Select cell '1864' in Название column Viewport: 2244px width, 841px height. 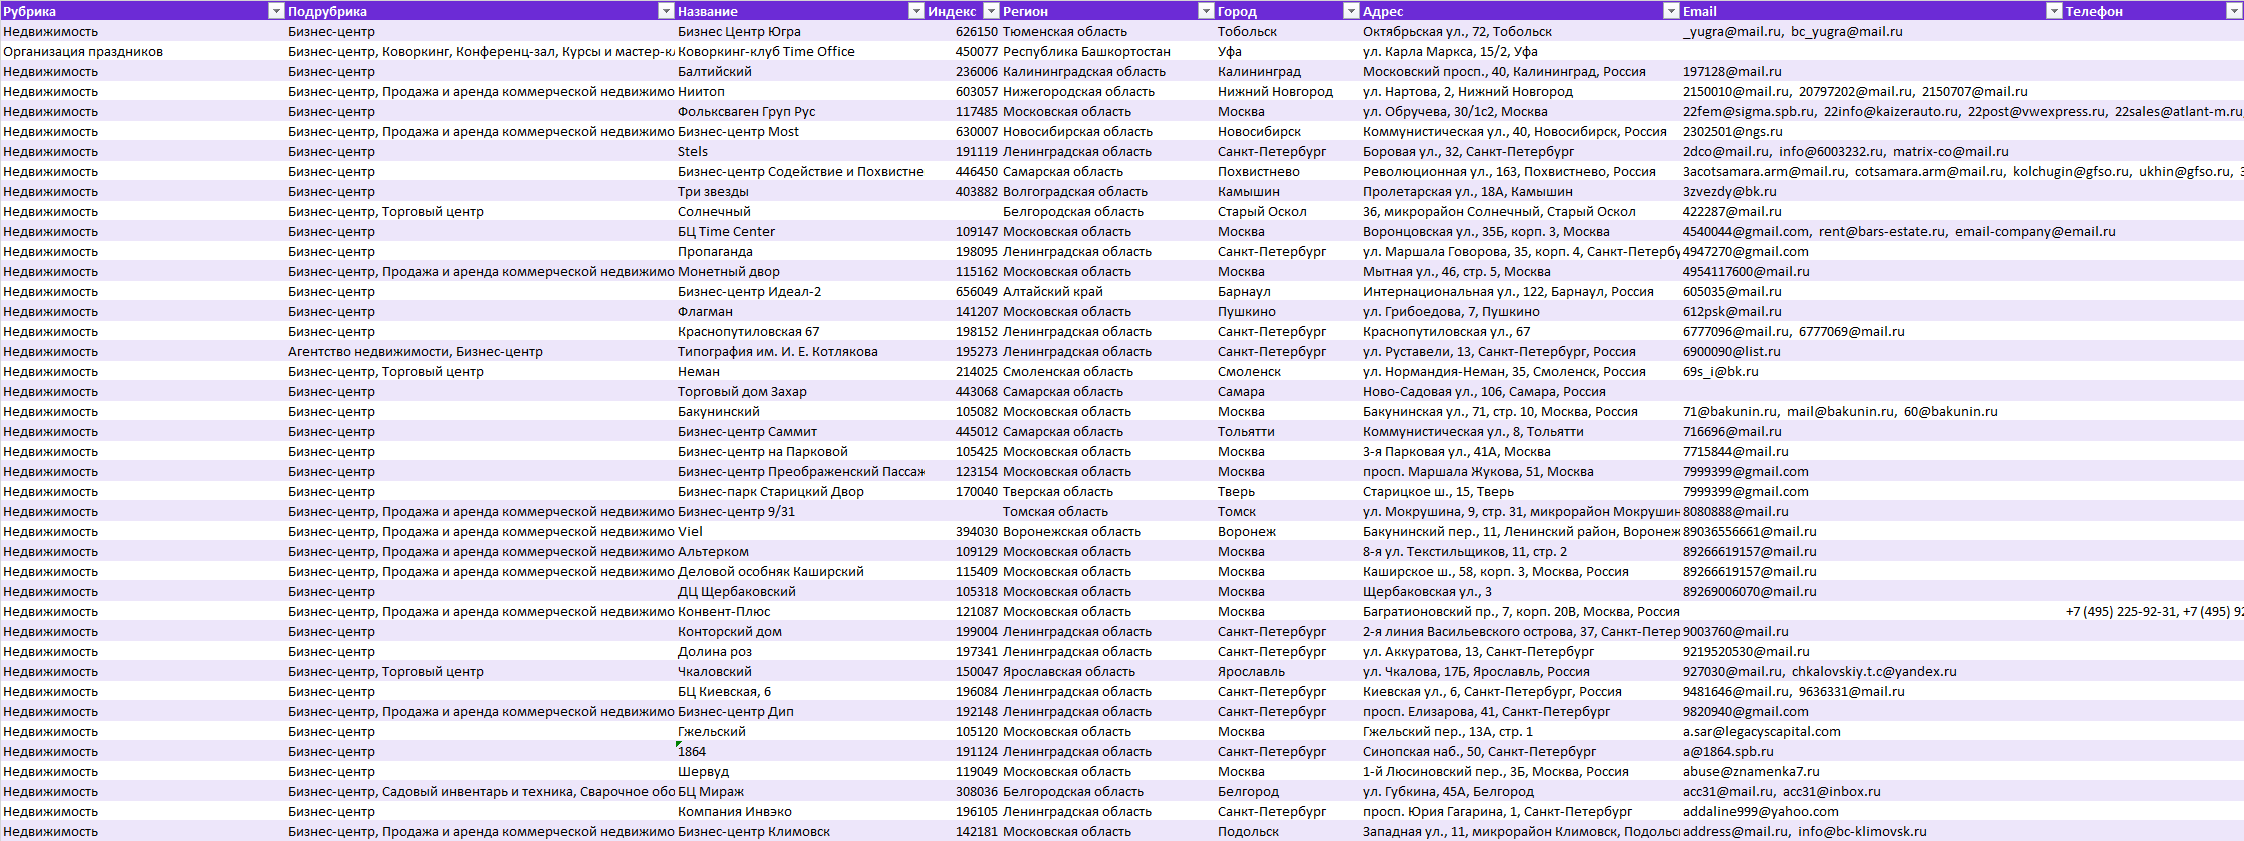(x=800, y=751)
